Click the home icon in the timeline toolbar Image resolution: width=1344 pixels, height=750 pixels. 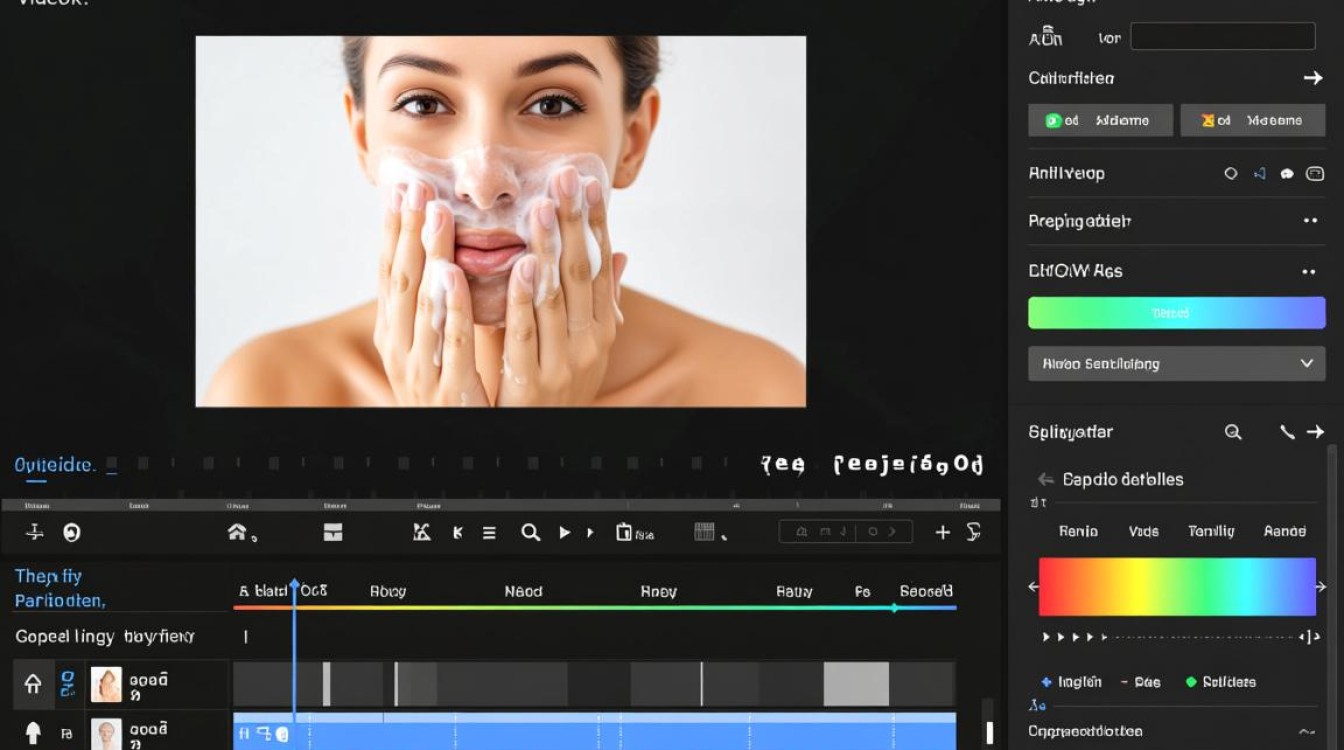237,532
